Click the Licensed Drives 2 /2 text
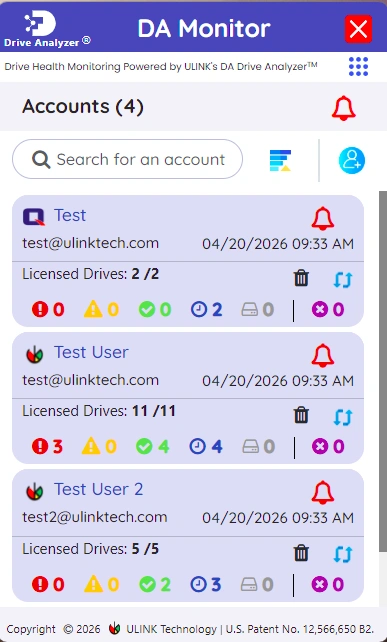The image size is (387, 642). point(91,274)
